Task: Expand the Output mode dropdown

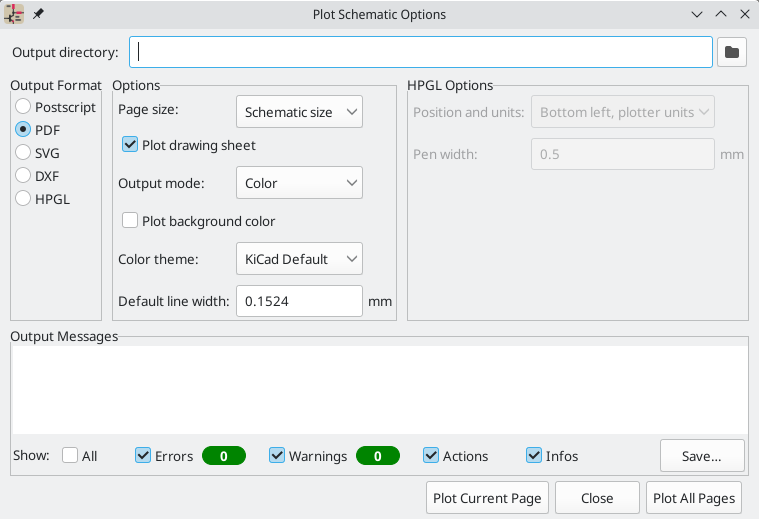Action: pyautogui.click(x=299, y=183)
